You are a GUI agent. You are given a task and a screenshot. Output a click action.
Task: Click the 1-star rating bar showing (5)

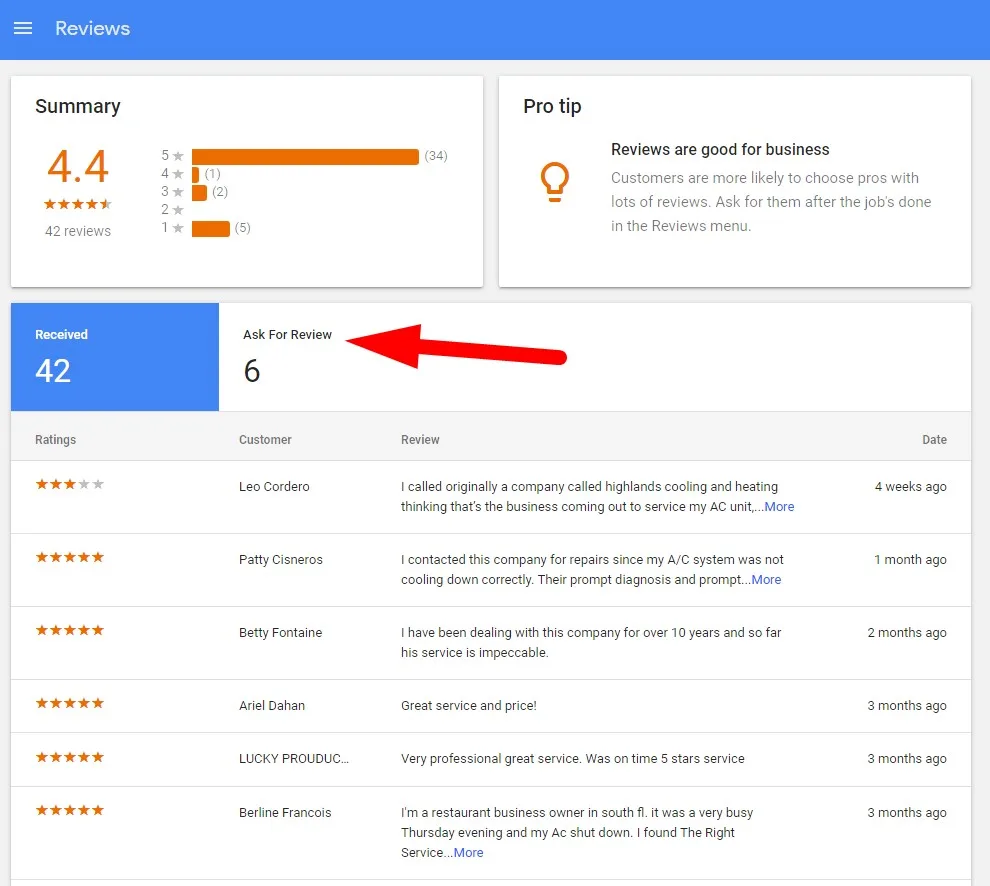point(212,228)
